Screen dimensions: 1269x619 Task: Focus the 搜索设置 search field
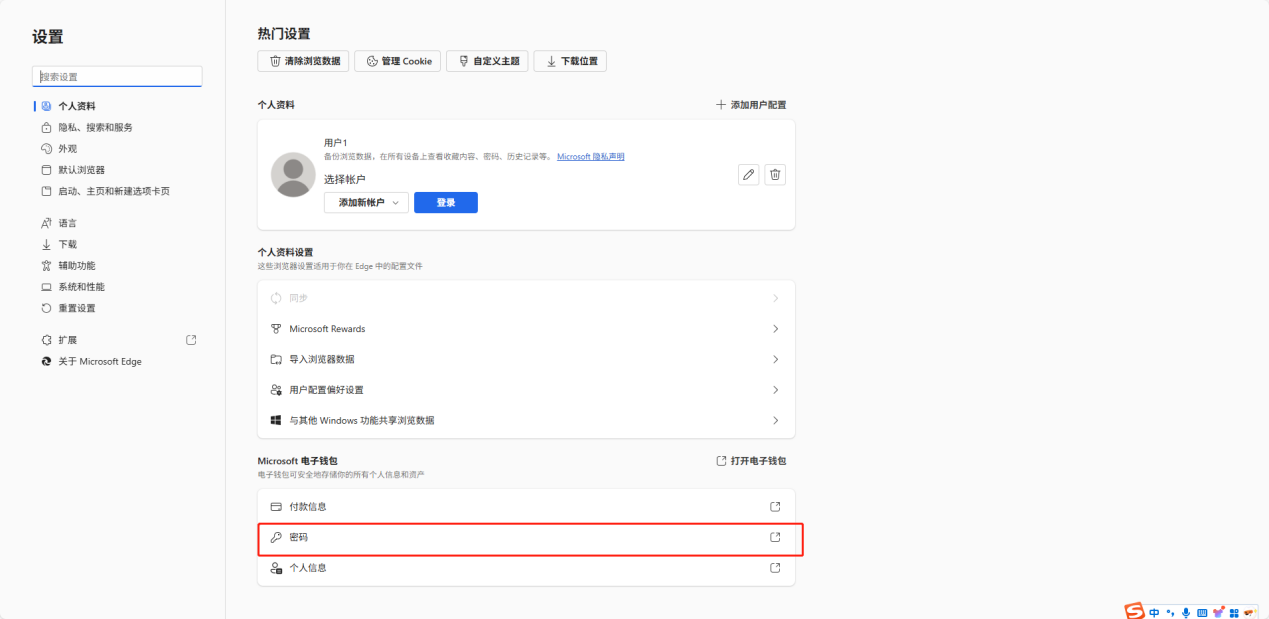(118, 77)
